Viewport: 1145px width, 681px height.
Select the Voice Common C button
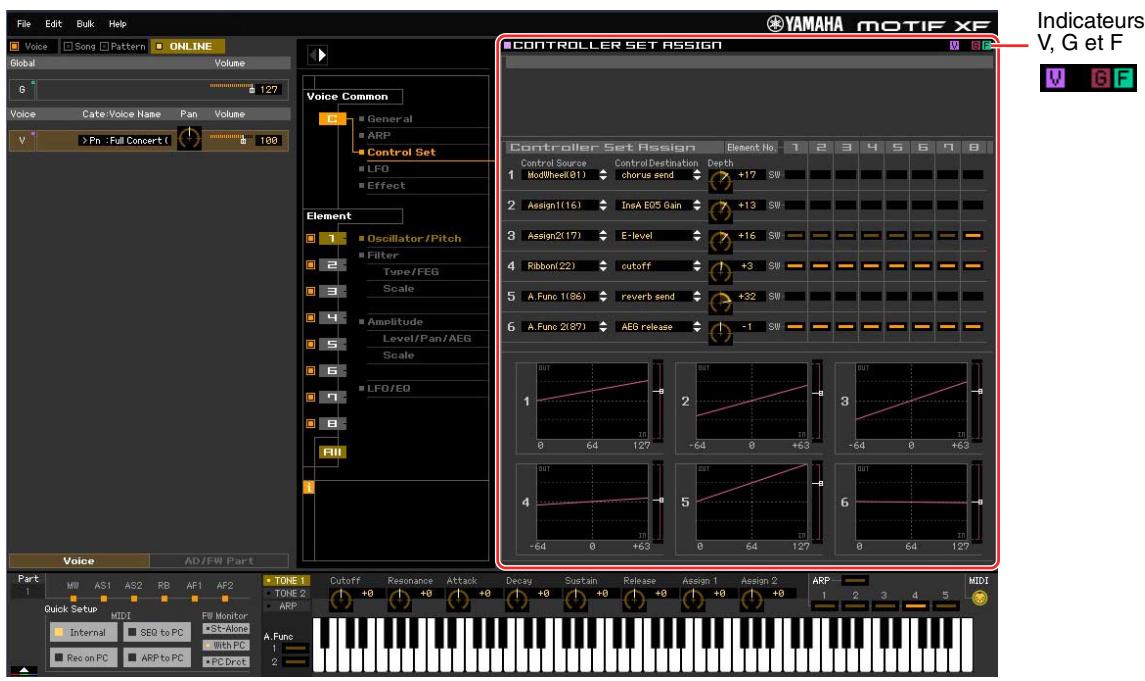(332, 118)
